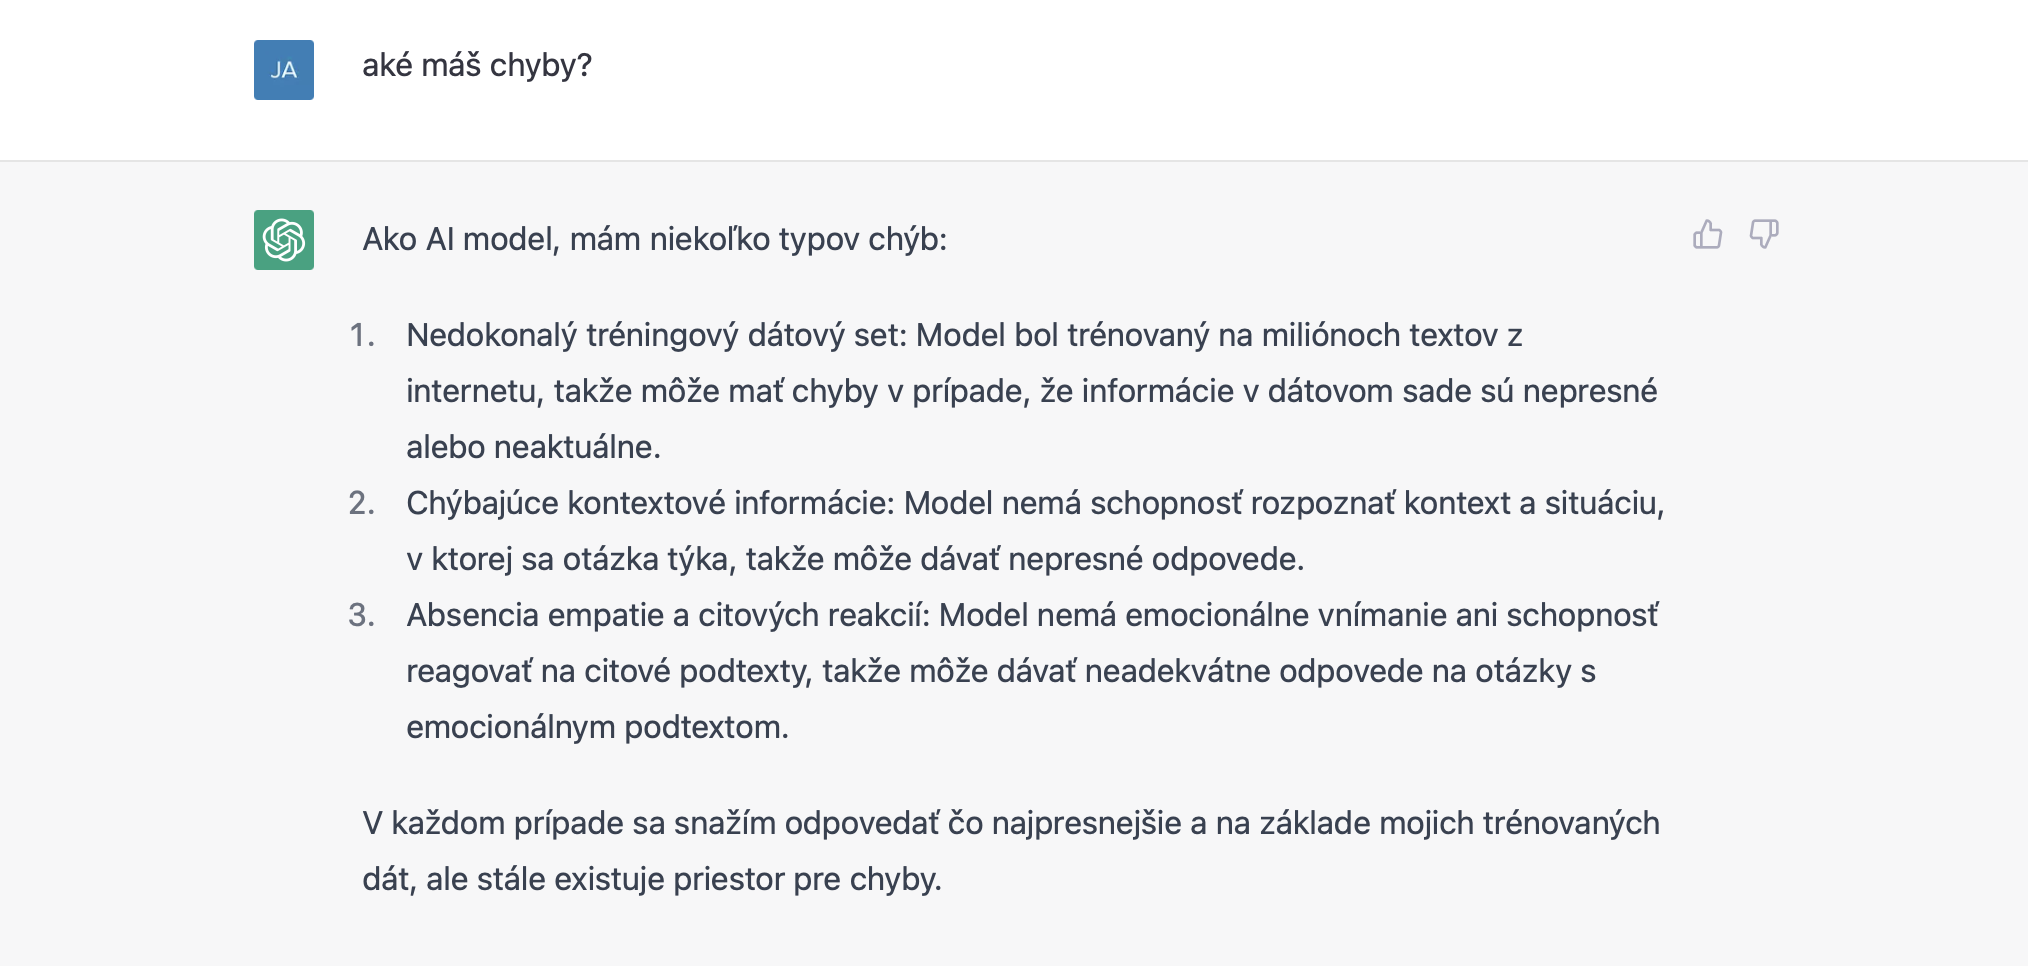Click the phrase "Absencia empatie a citových reakcií"
Screen dimensions: 2028x966
pyautogui.click(x=667, y=615)
